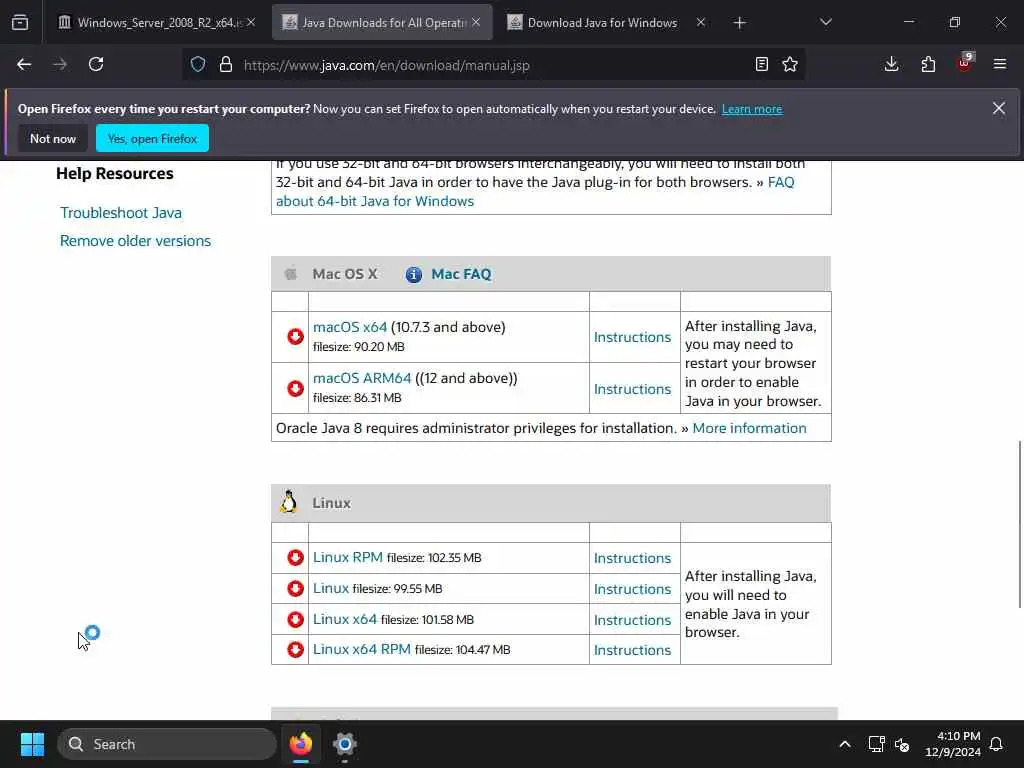Open the tracking protection shield icon

point(198,64)
